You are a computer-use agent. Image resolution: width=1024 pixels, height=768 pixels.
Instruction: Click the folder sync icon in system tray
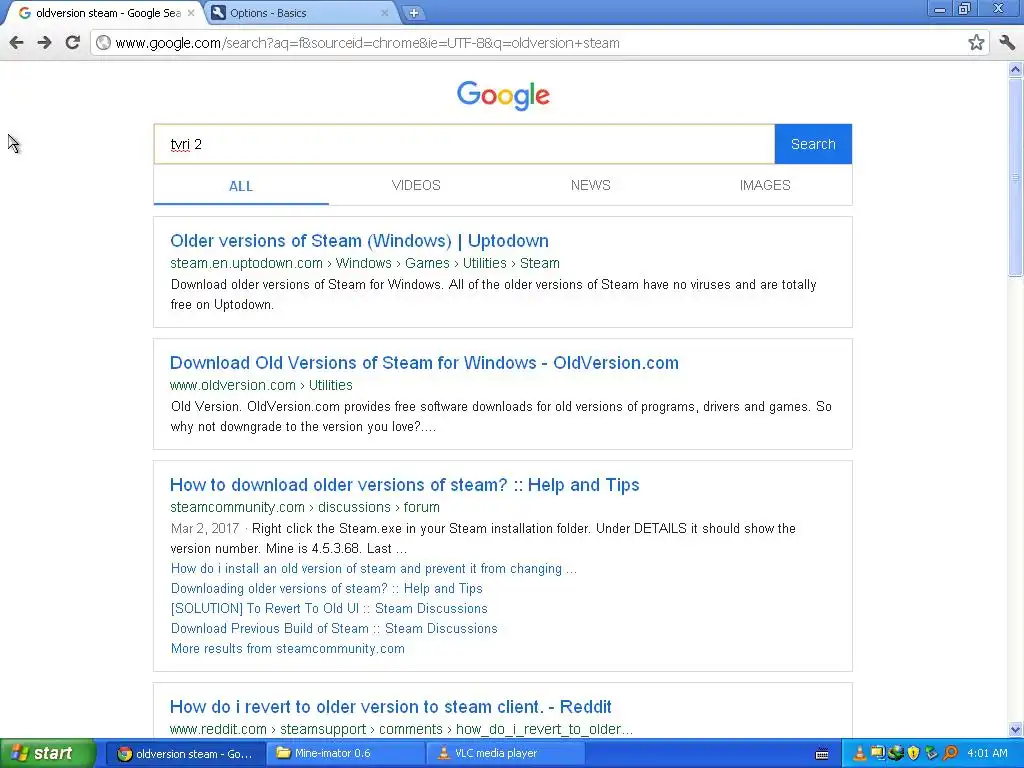coord(878,754)
